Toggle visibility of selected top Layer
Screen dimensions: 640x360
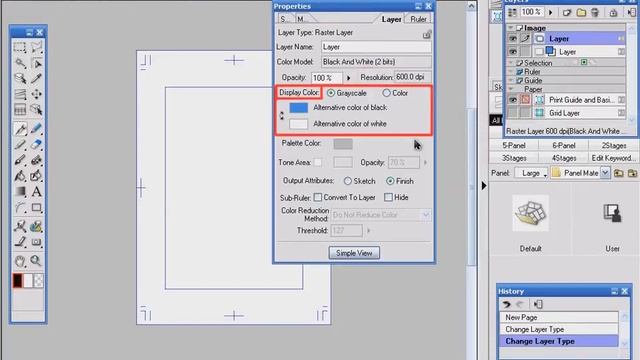click(512, 39)
